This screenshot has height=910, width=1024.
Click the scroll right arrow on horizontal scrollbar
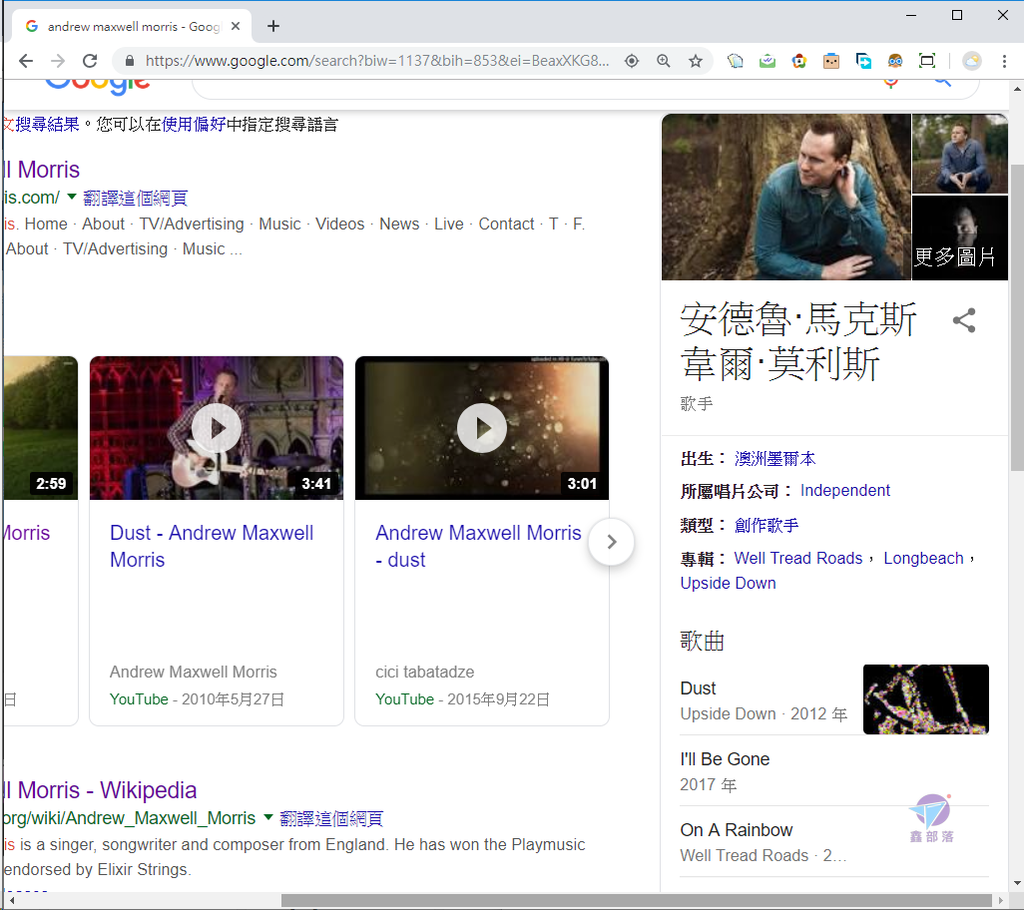pos(1000,900)
